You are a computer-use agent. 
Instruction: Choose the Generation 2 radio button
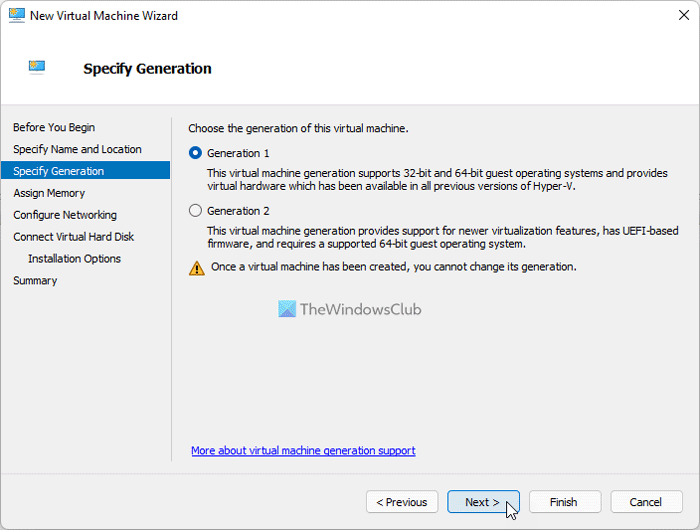pos(196,211)
